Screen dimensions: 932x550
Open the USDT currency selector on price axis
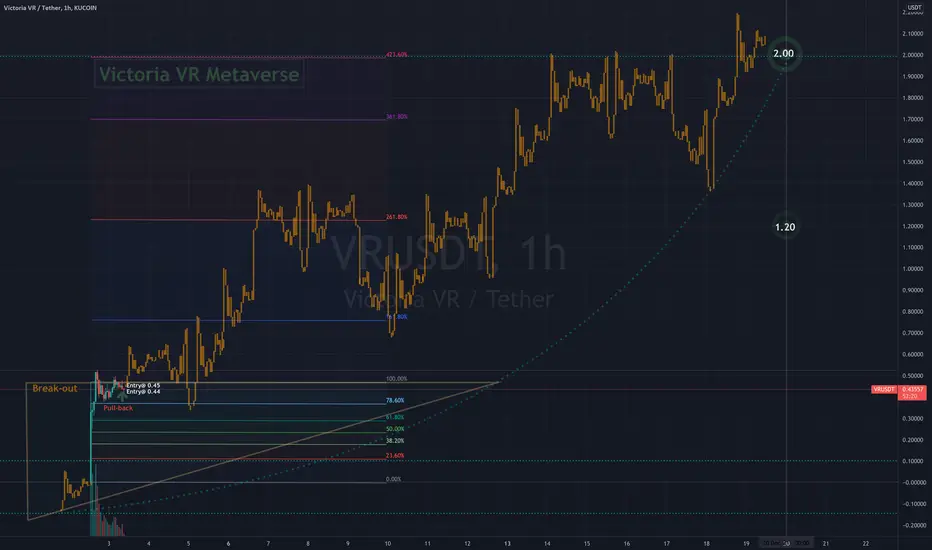click(914, 8)
